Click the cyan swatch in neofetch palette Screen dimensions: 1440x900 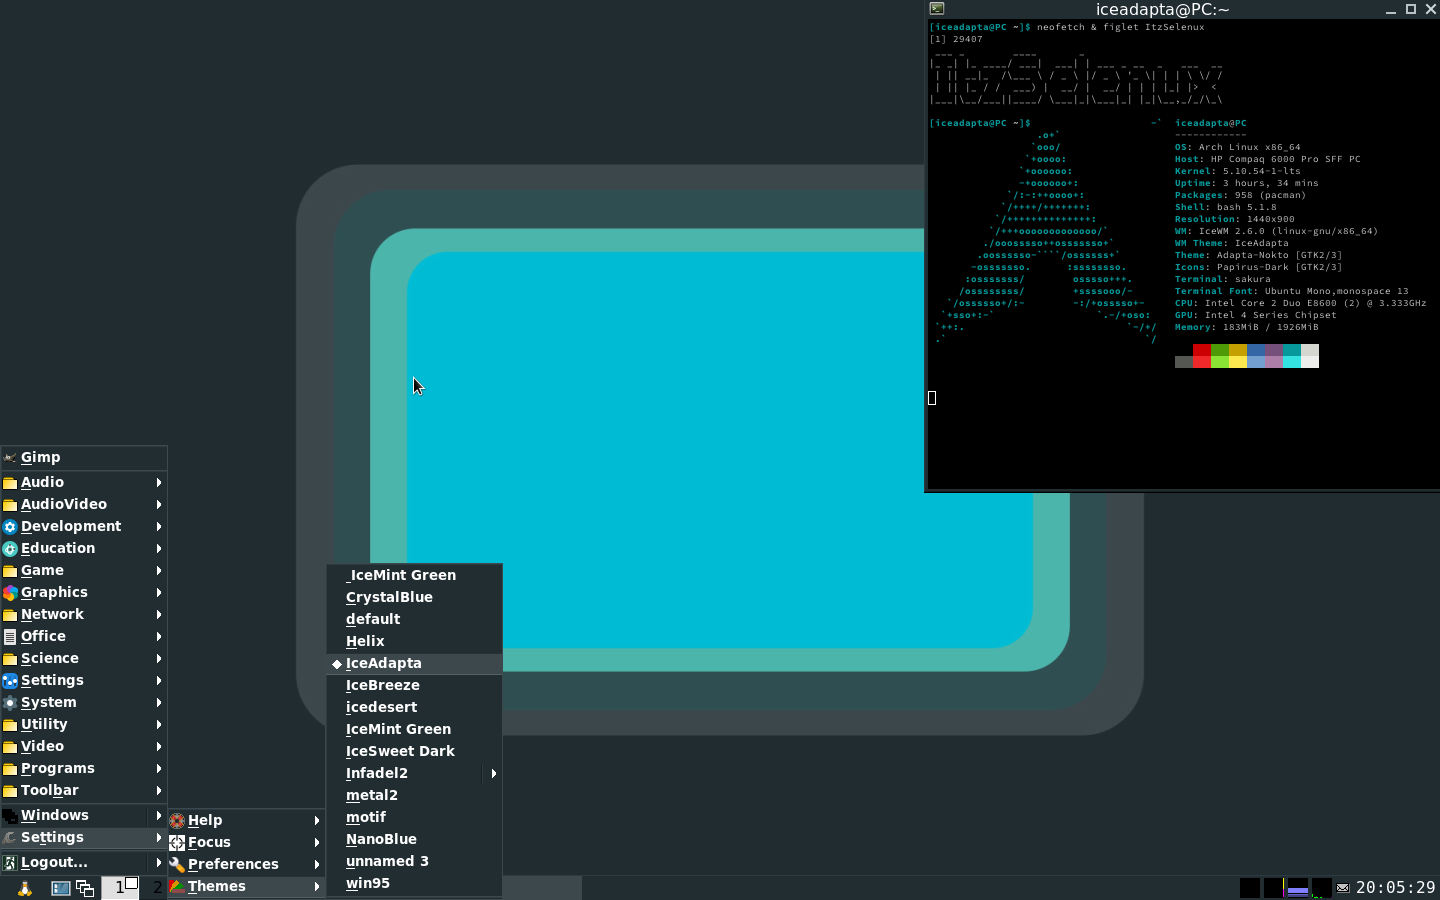pos(1292,356)
